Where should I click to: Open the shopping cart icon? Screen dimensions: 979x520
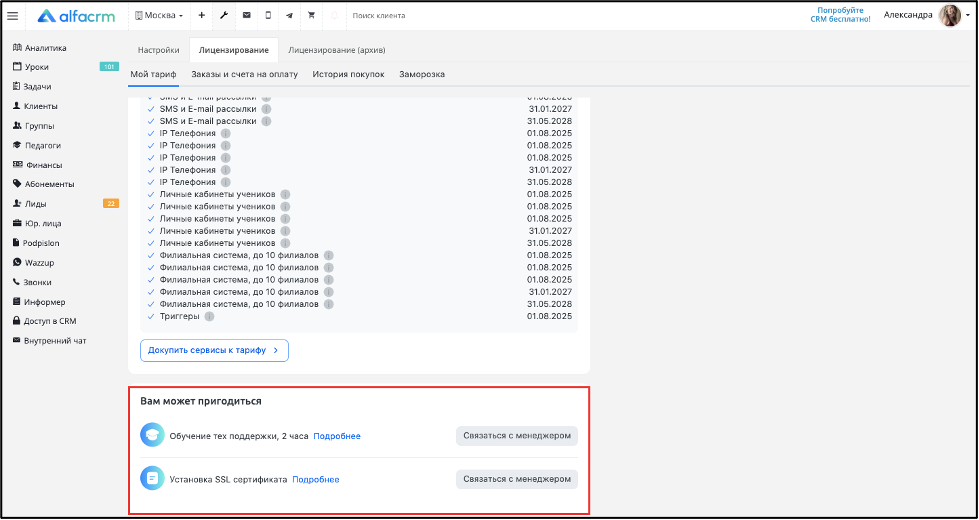point(311,15)
